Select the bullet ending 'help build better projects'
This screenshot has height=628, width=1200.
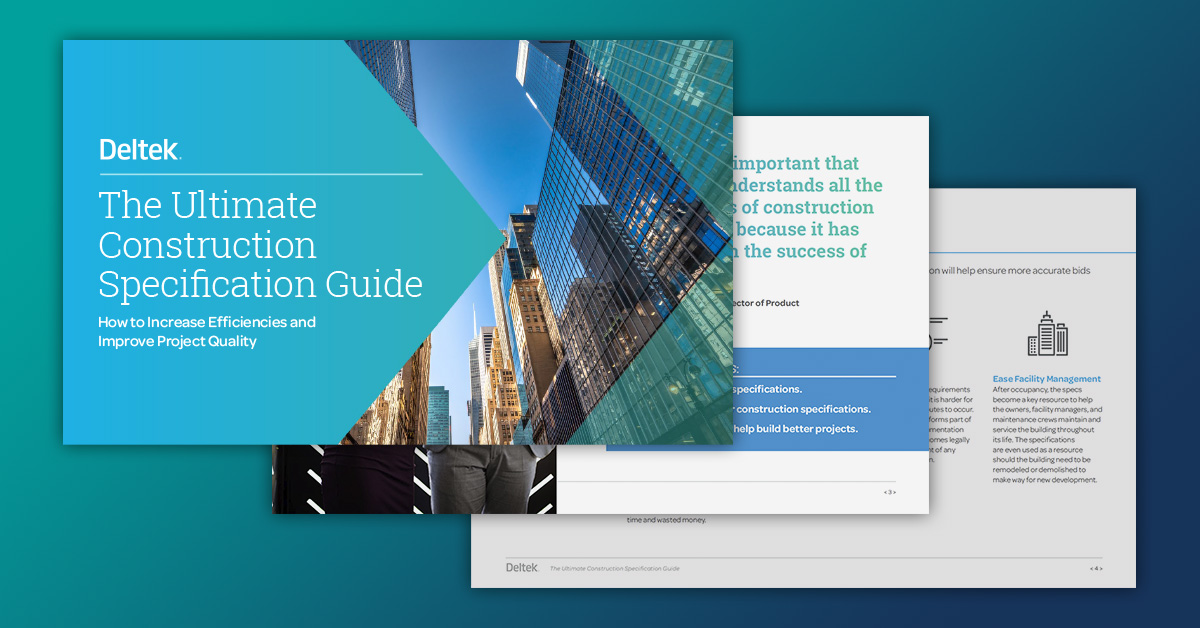click(x=795, y=429)
